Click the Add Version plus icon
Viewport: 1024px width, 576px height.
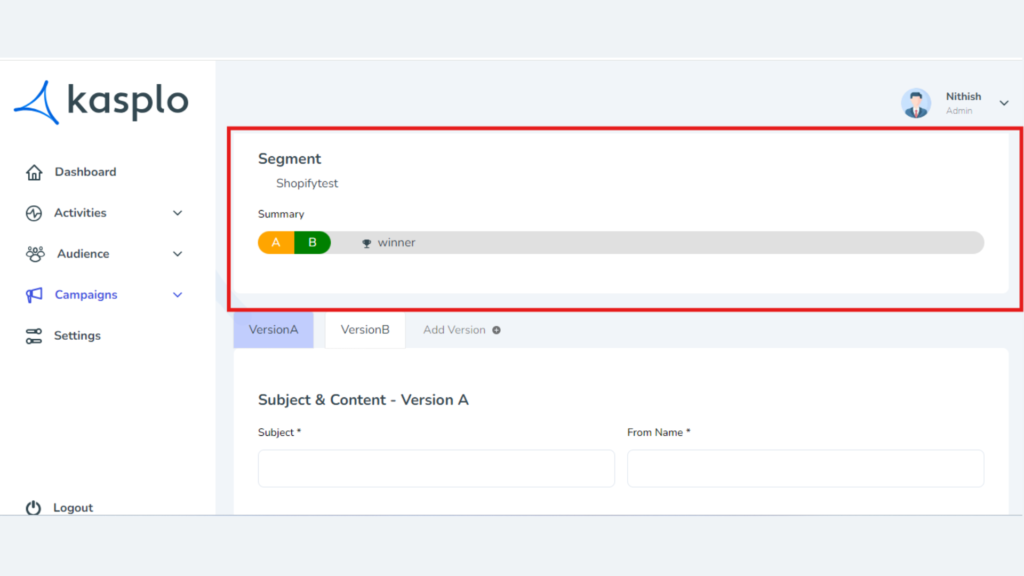click(x=496, y=330)
